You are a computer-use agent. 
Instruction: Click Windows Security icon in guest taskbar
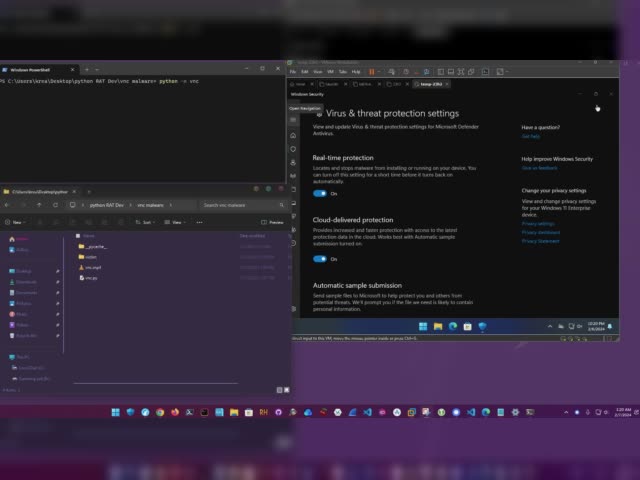coord(482,326)
